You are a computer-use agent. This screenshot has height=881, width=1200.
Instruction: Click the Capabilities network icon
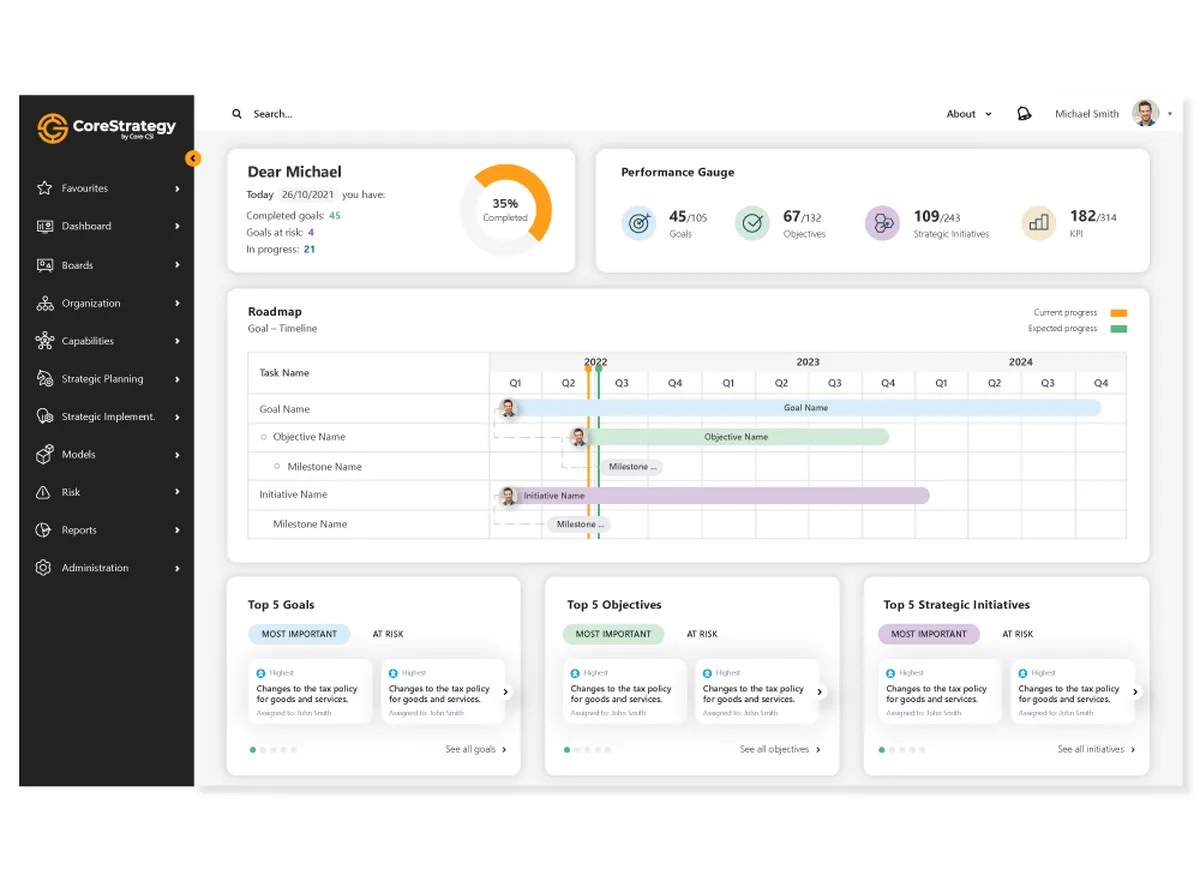44,341
